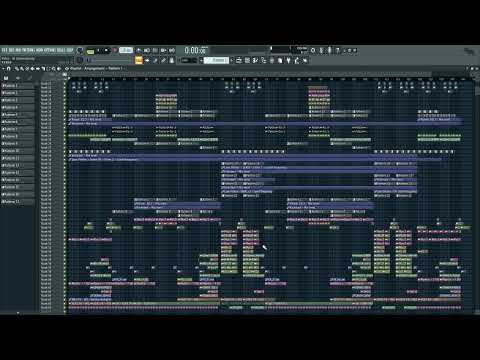Open the EDIT menu

[12, 50]
